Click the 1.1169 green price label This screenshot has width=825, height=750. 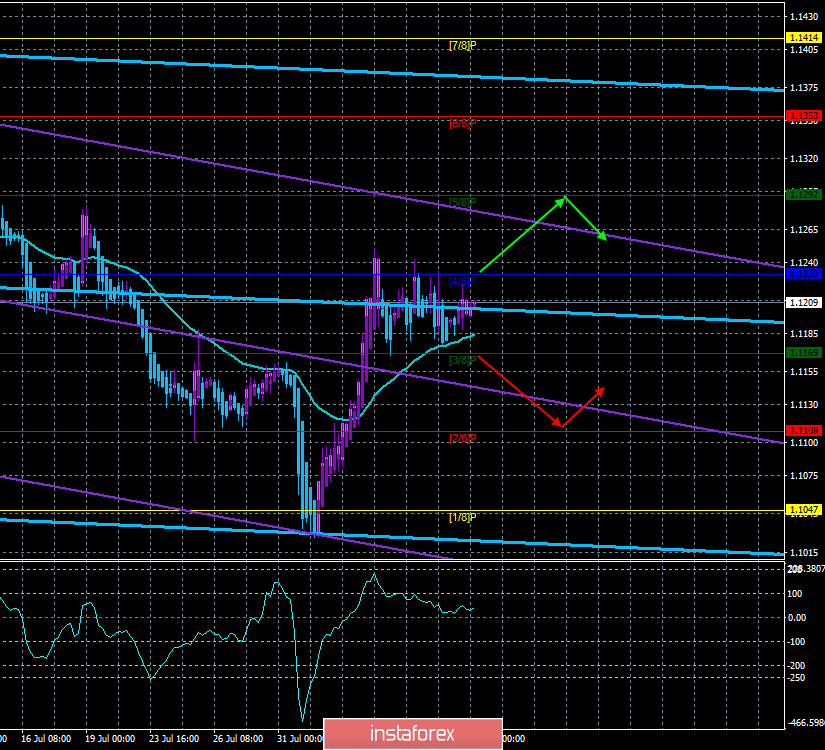[x=803, y=353]
